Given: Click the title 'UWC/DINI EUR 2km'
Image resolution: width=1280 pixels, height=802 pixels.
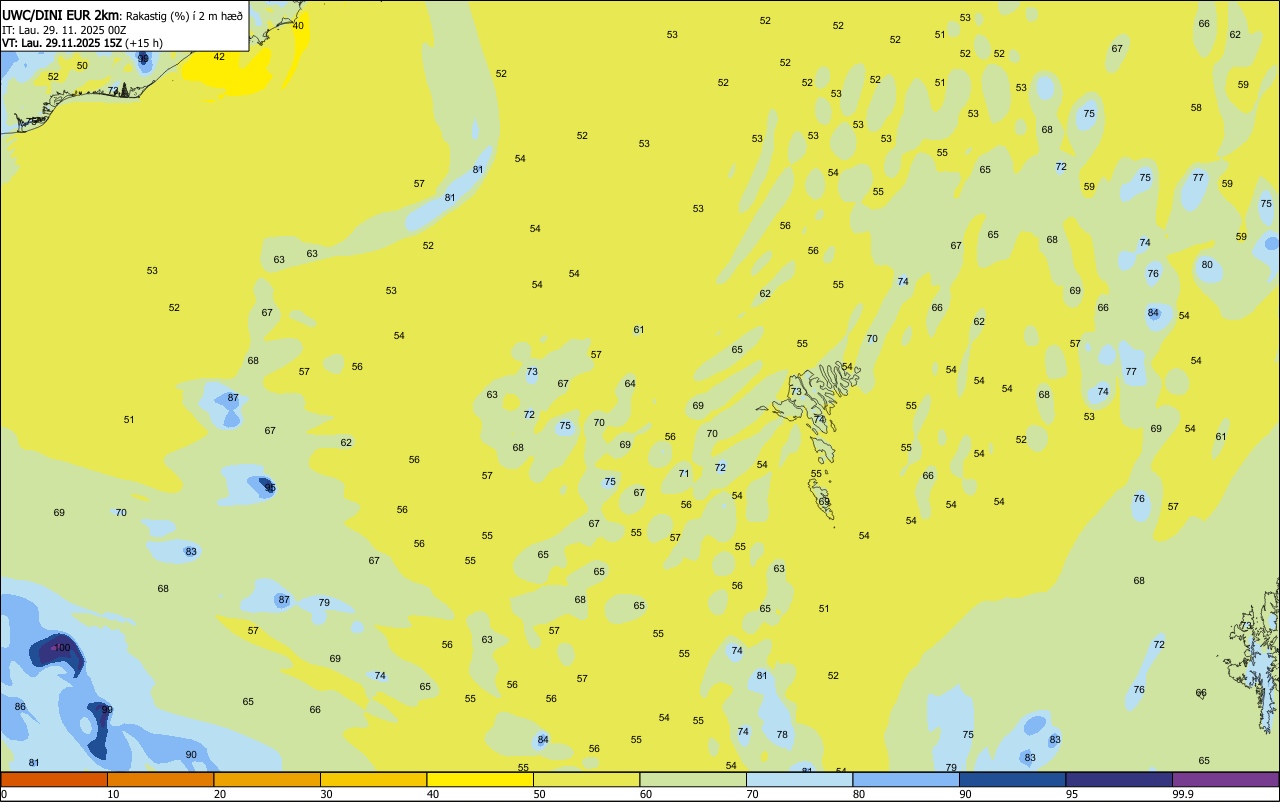Looking at the screenshot, I should click(61, 15).
